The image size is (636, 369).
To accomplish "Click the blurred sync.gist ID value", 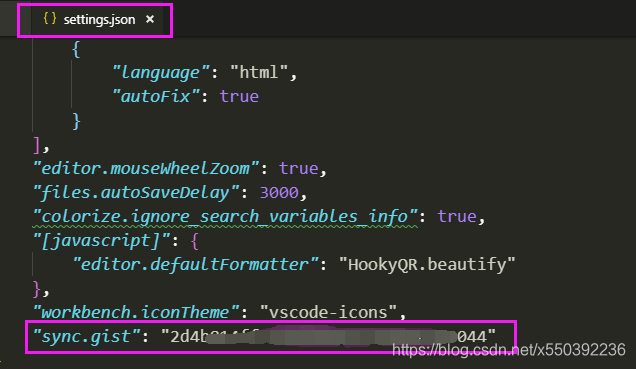I will (329, 337).
